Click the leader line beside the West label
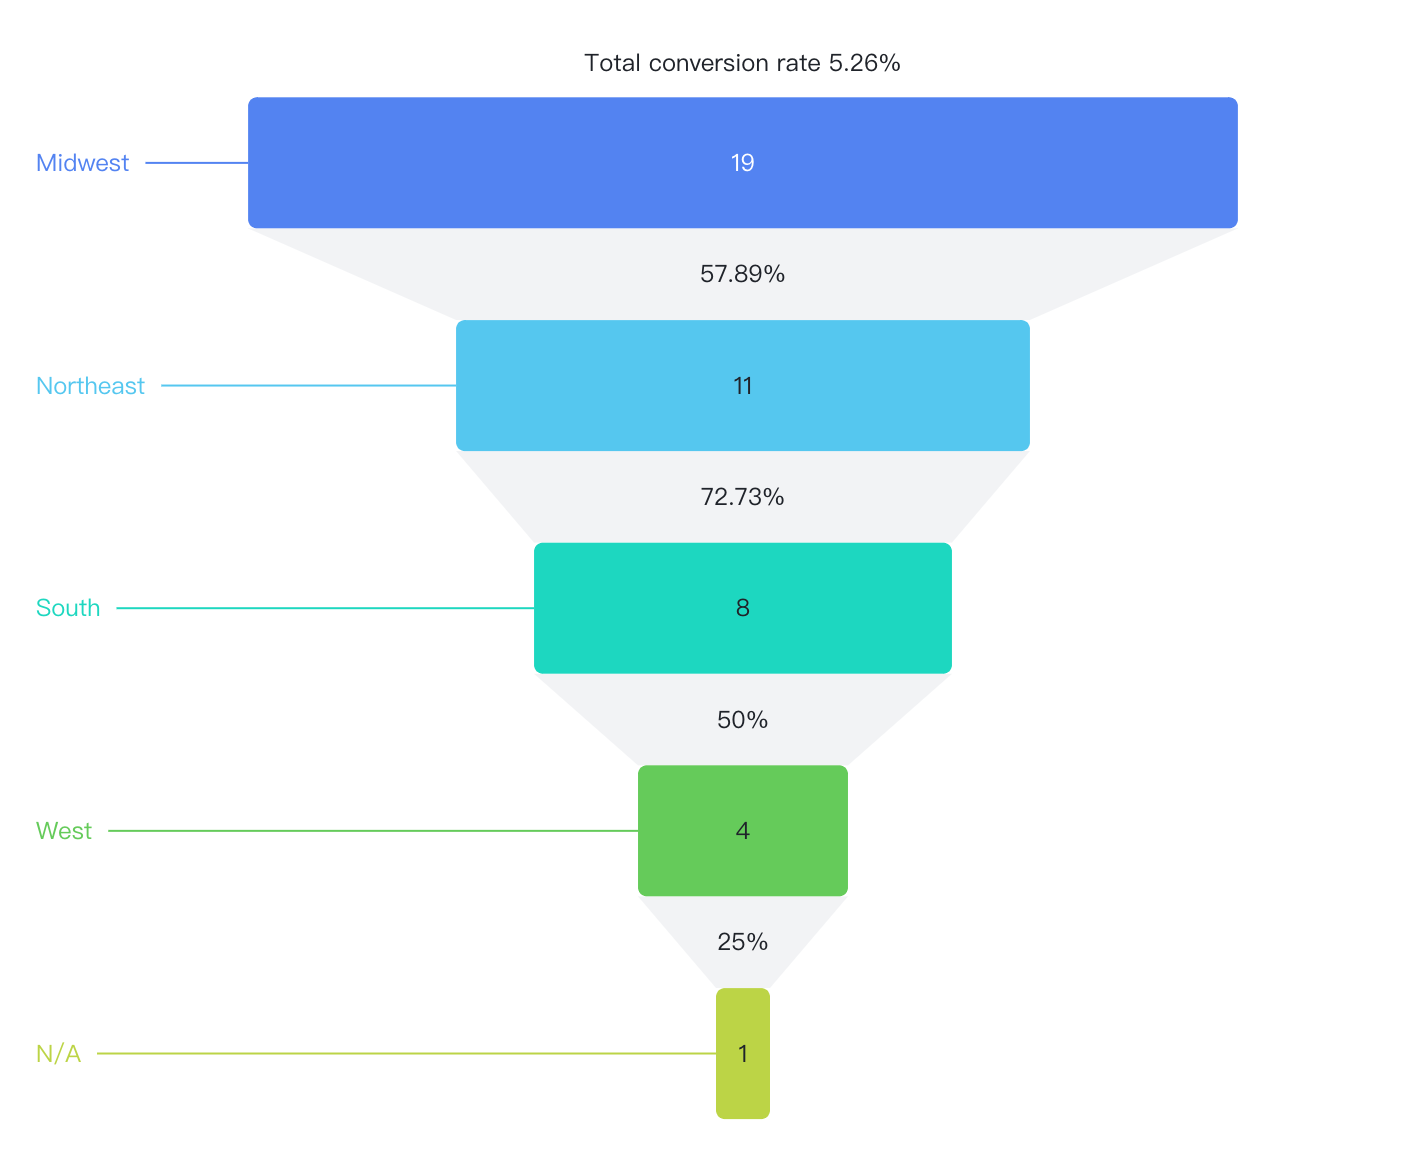Screen dimensions: 1402x1154 (x=370, y=831)
